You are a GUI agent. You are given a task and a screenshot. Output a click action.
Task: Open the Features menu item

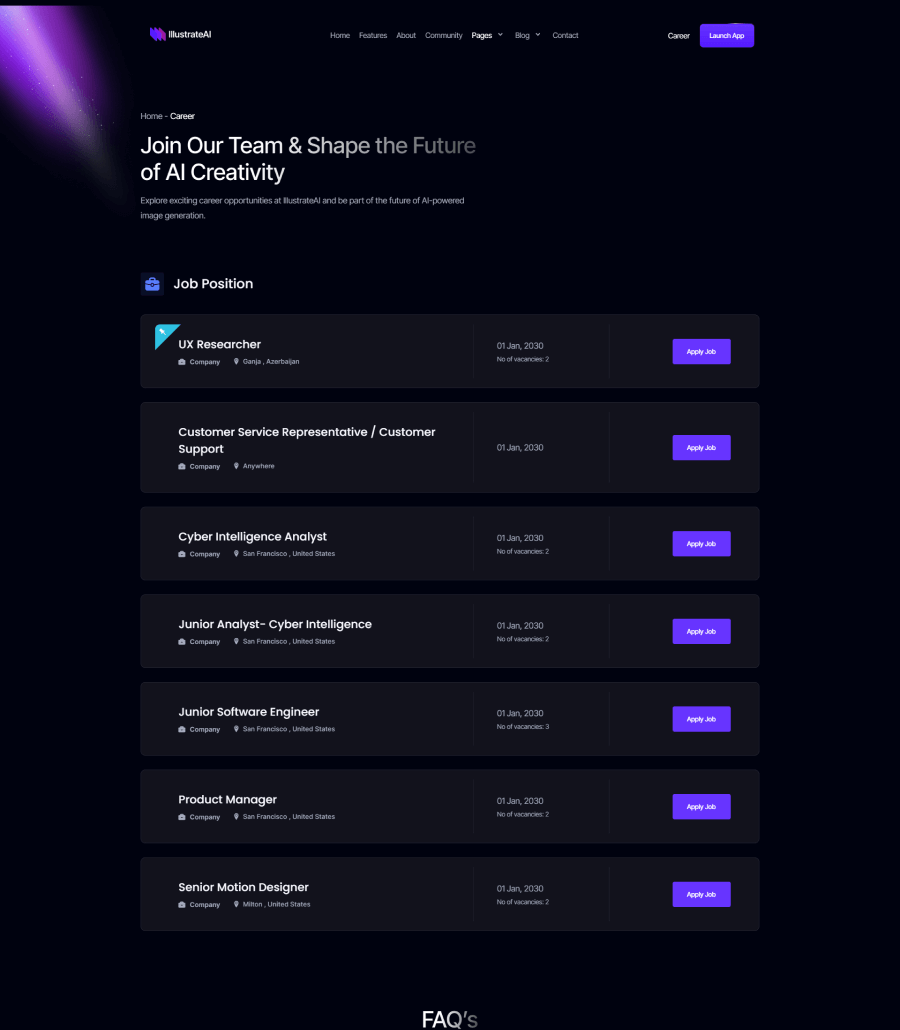(x=373, y=35)
